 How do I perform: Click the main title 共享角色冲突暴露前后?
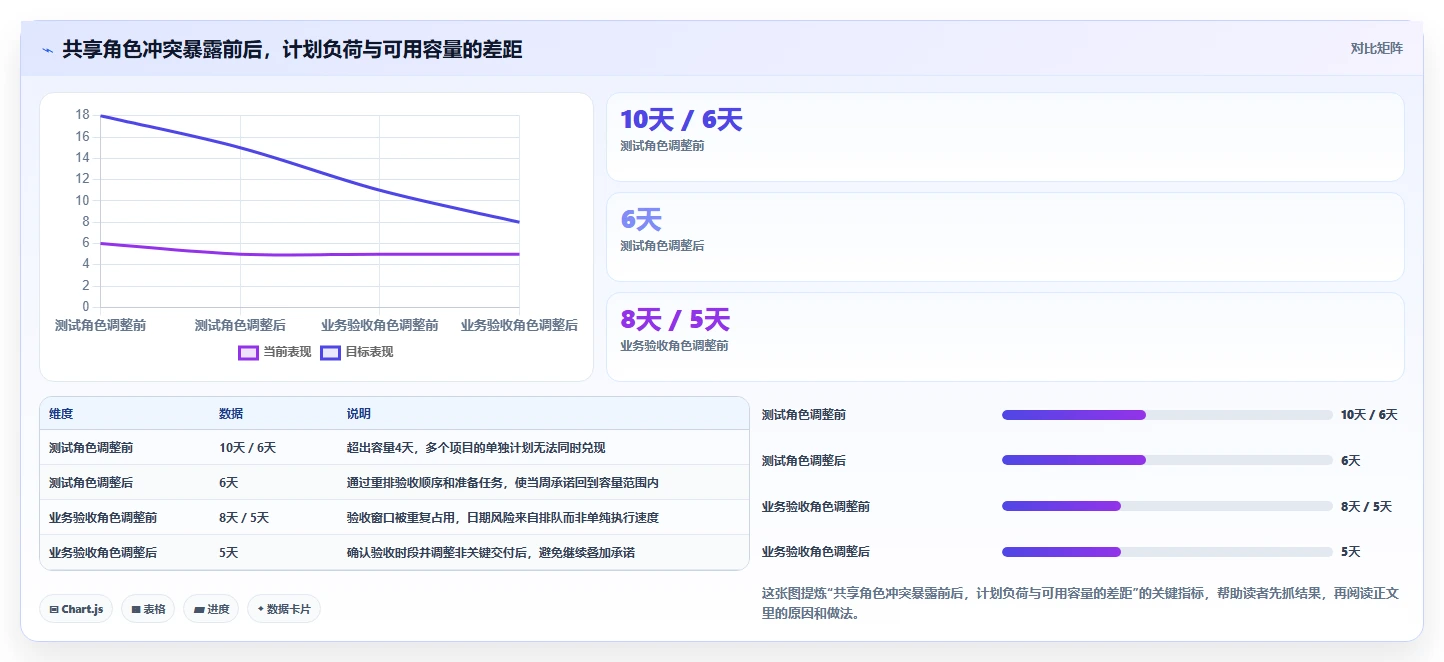(x=292, y=50)
